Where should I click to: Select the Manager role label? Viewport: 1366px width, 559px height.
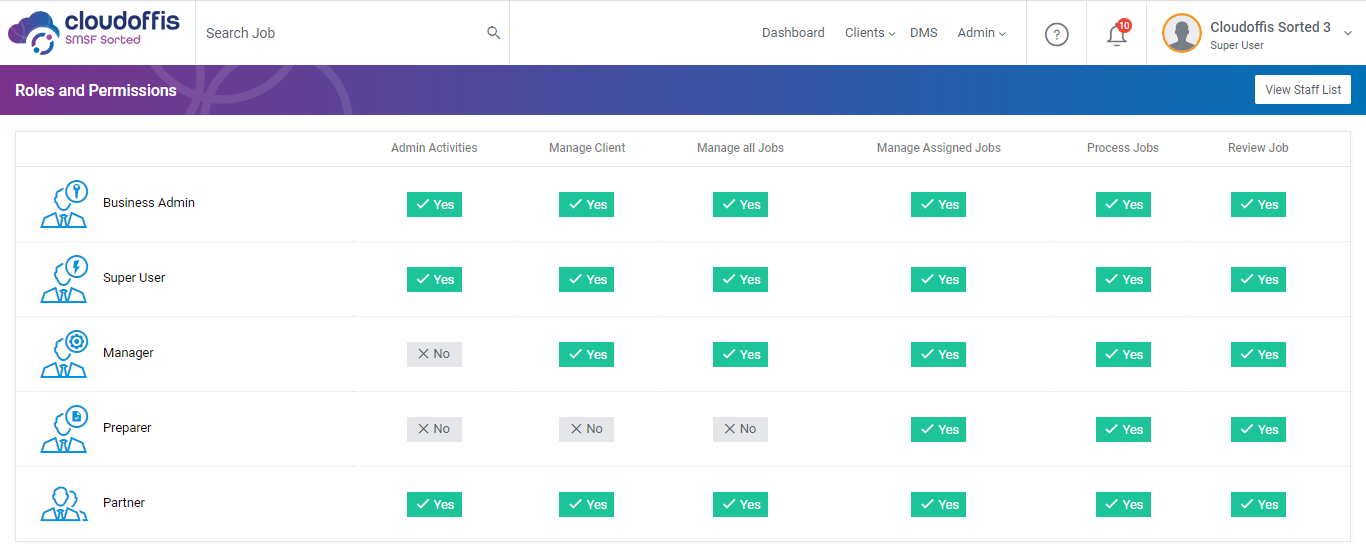(x=128, y=353)
